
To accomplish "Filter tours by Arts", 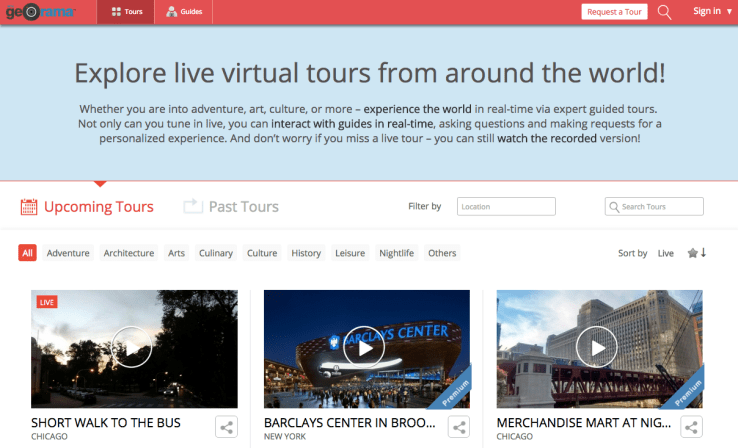I will point(176,253).
